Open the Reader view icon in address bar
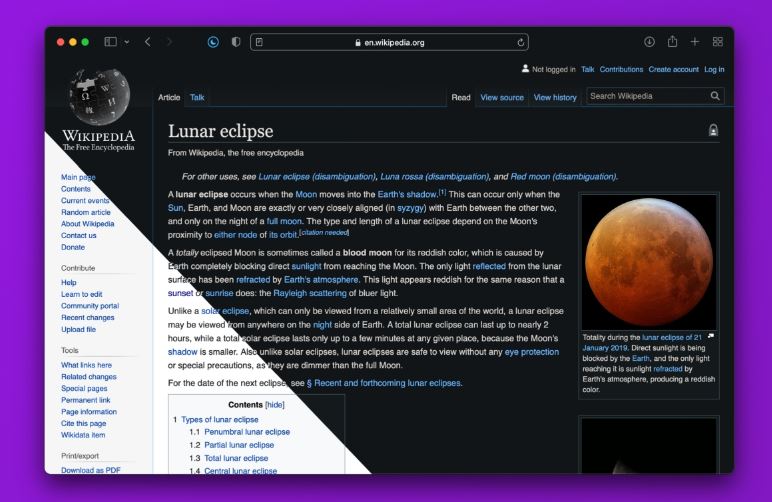This screenshot has height=502, width=772. click(x=259, y=42)
